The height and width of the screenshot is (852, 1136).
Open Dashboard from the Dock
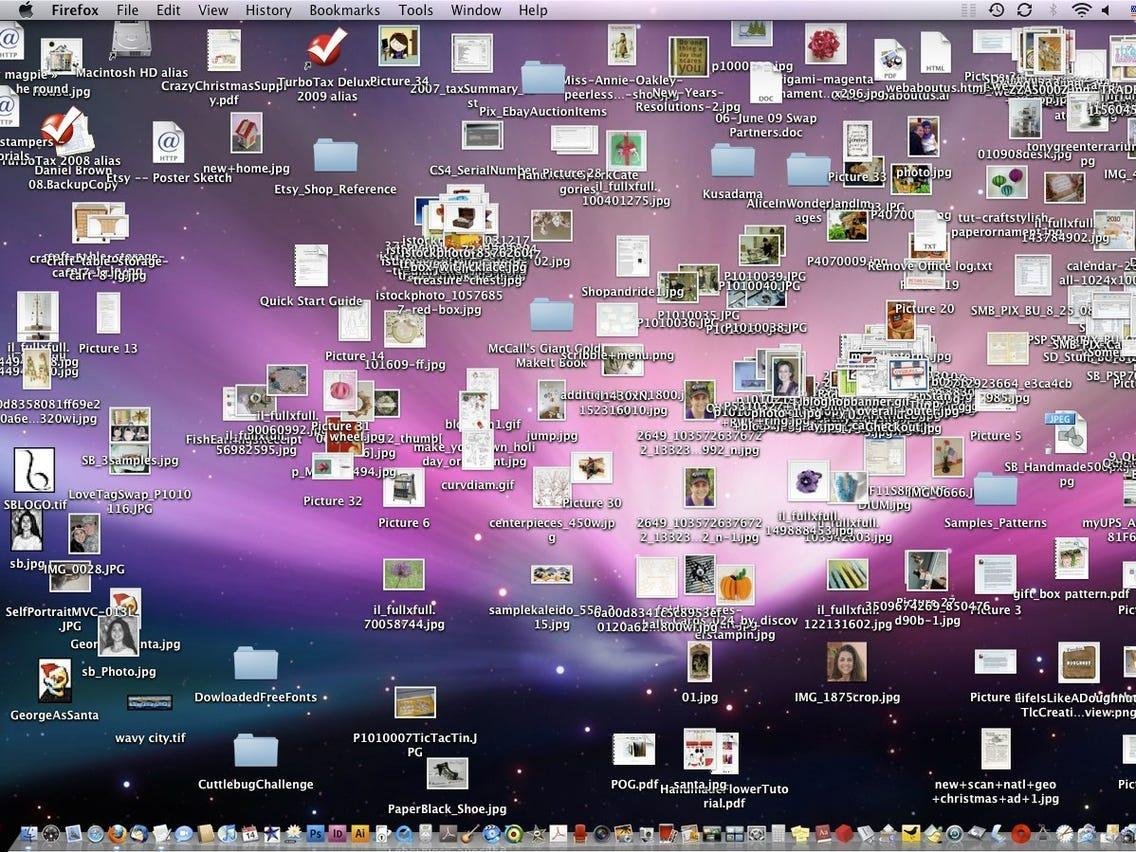(50, 836)
